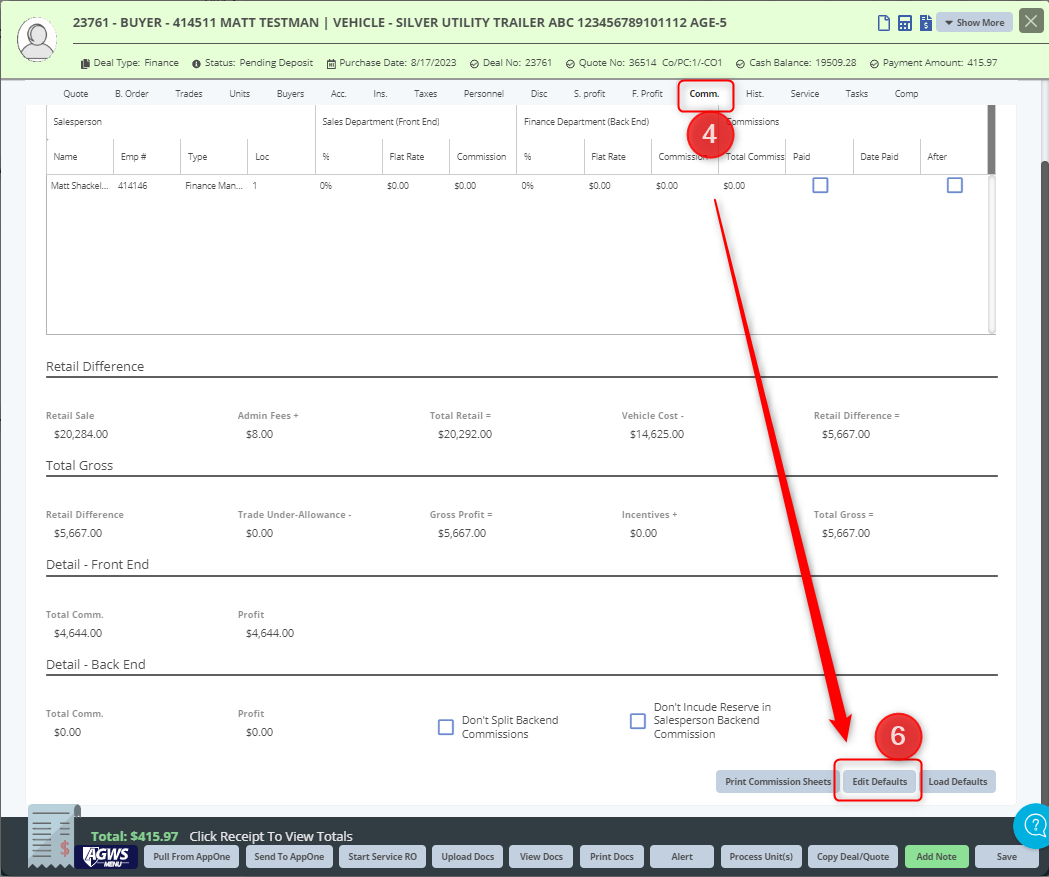
Task: Click the Date Paid column header
Action: pos(887,157)
